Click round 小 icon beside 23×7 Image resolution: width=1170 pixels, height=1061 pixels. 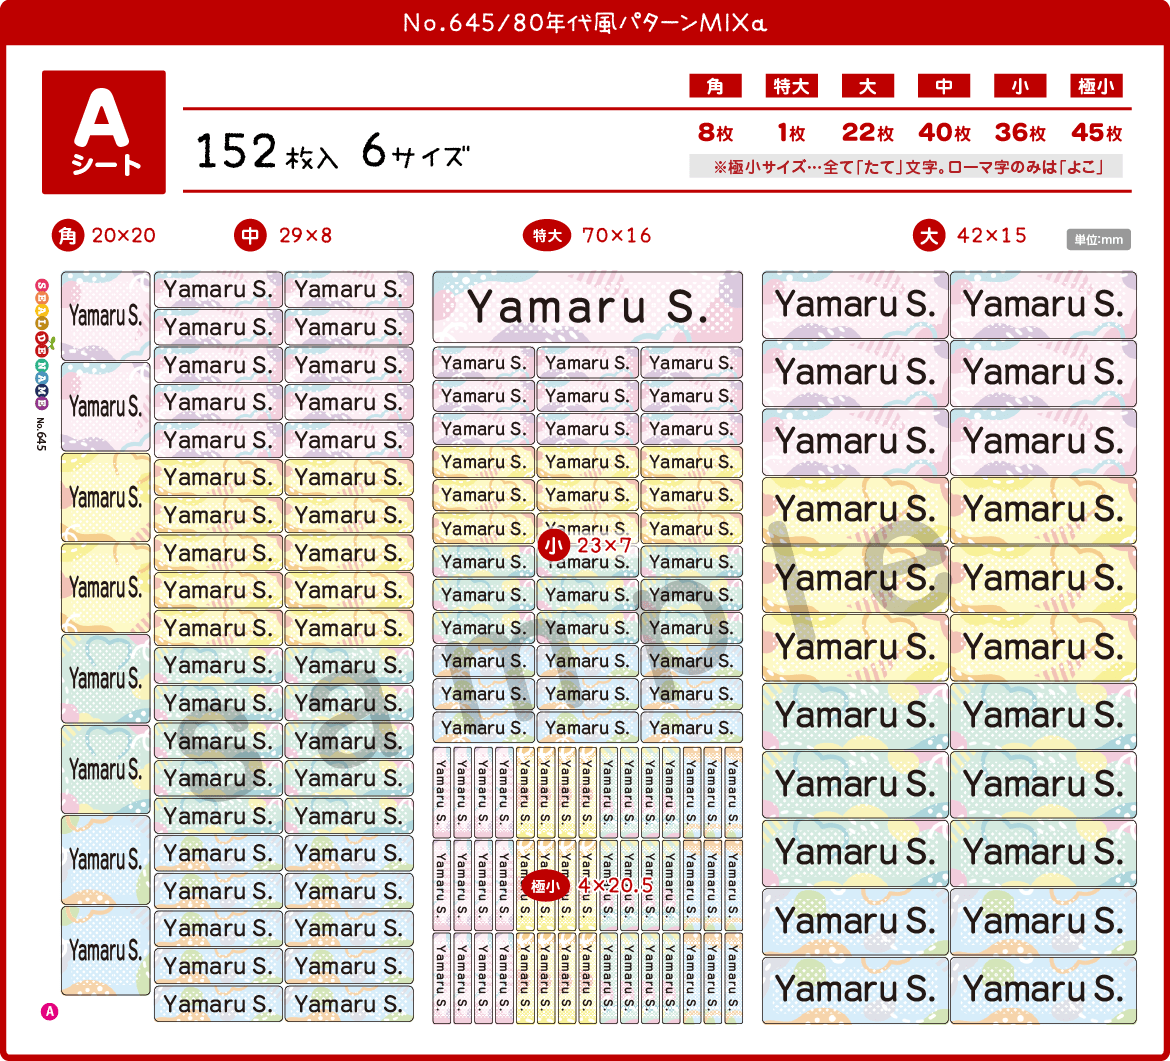pyautogui.click(x=554, y=545)
